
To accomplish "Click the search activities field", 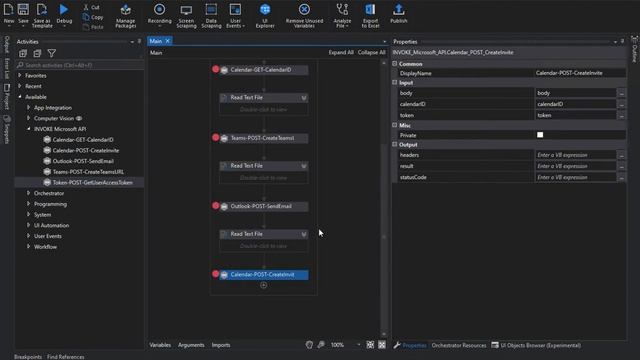I will pos(80,65).
